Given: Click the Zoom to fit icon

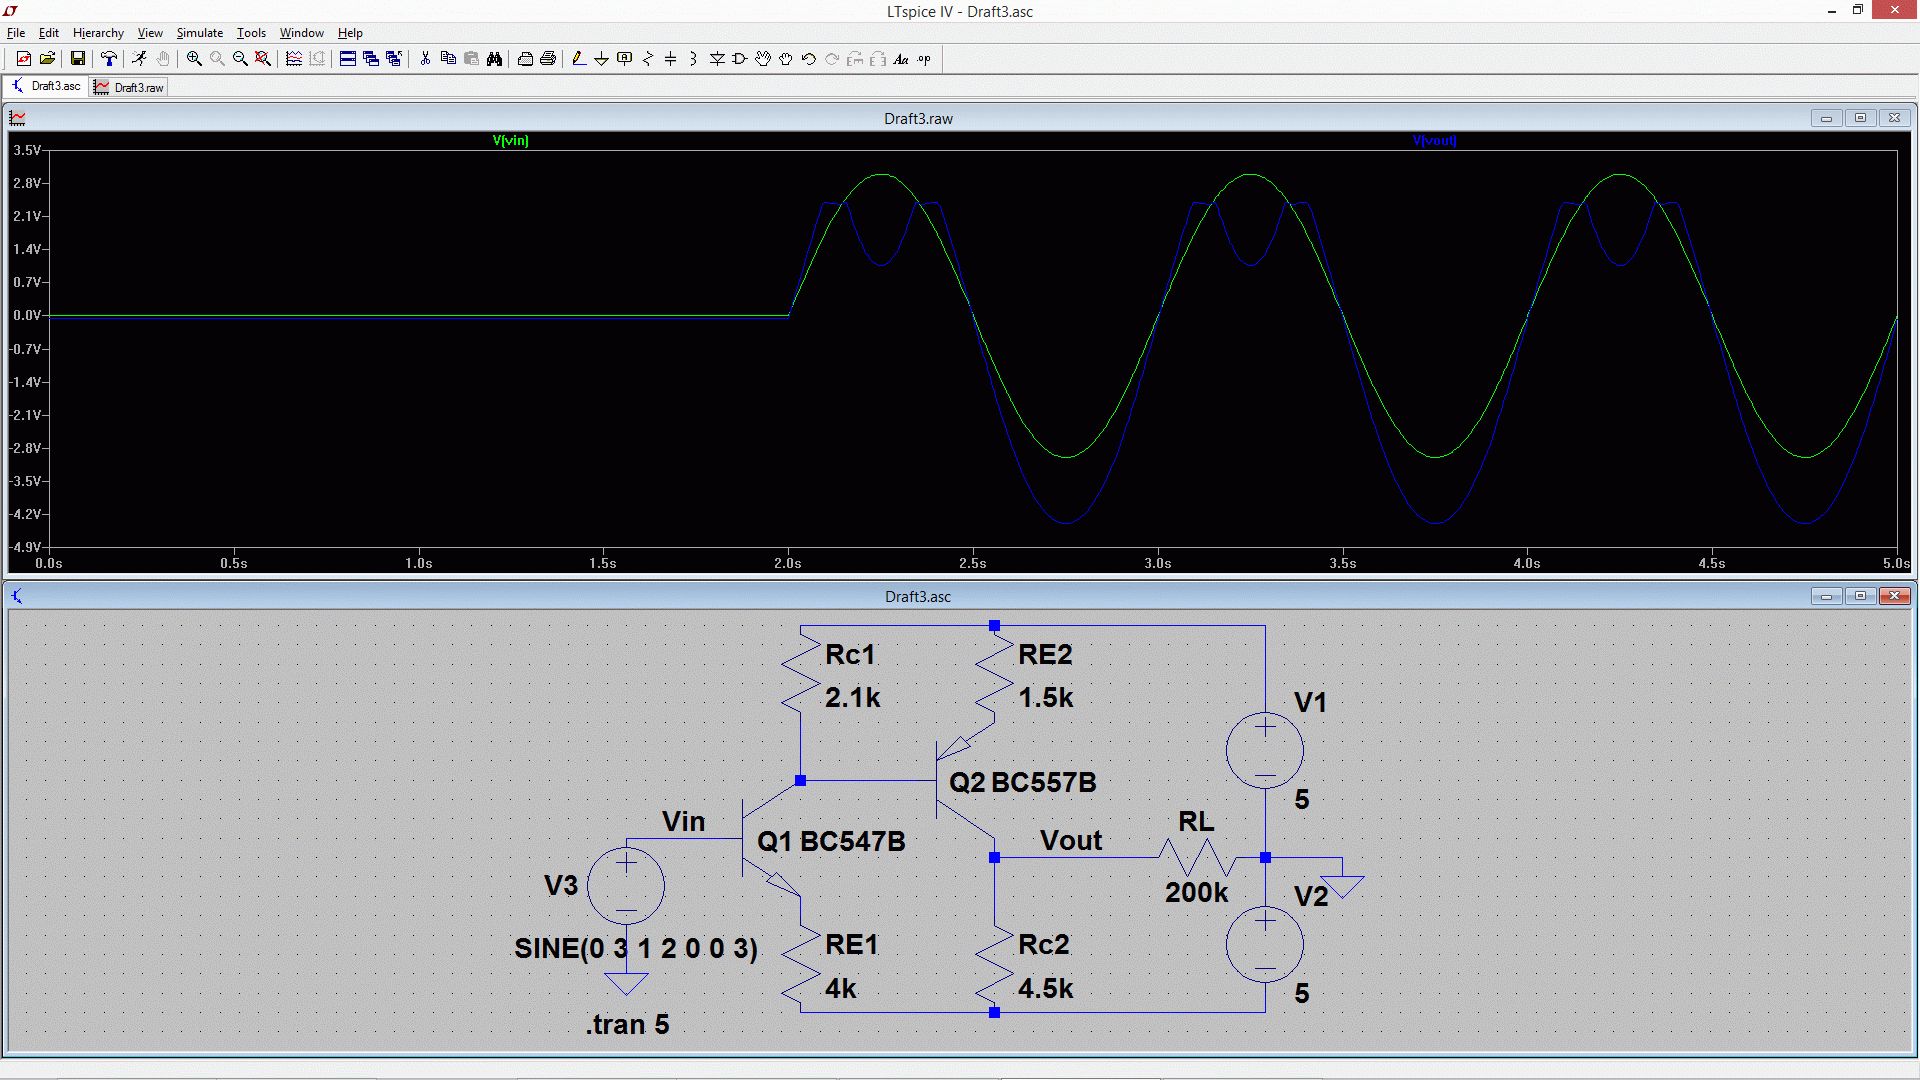Looking at the screenshot, I should click(x=263, y=59).
